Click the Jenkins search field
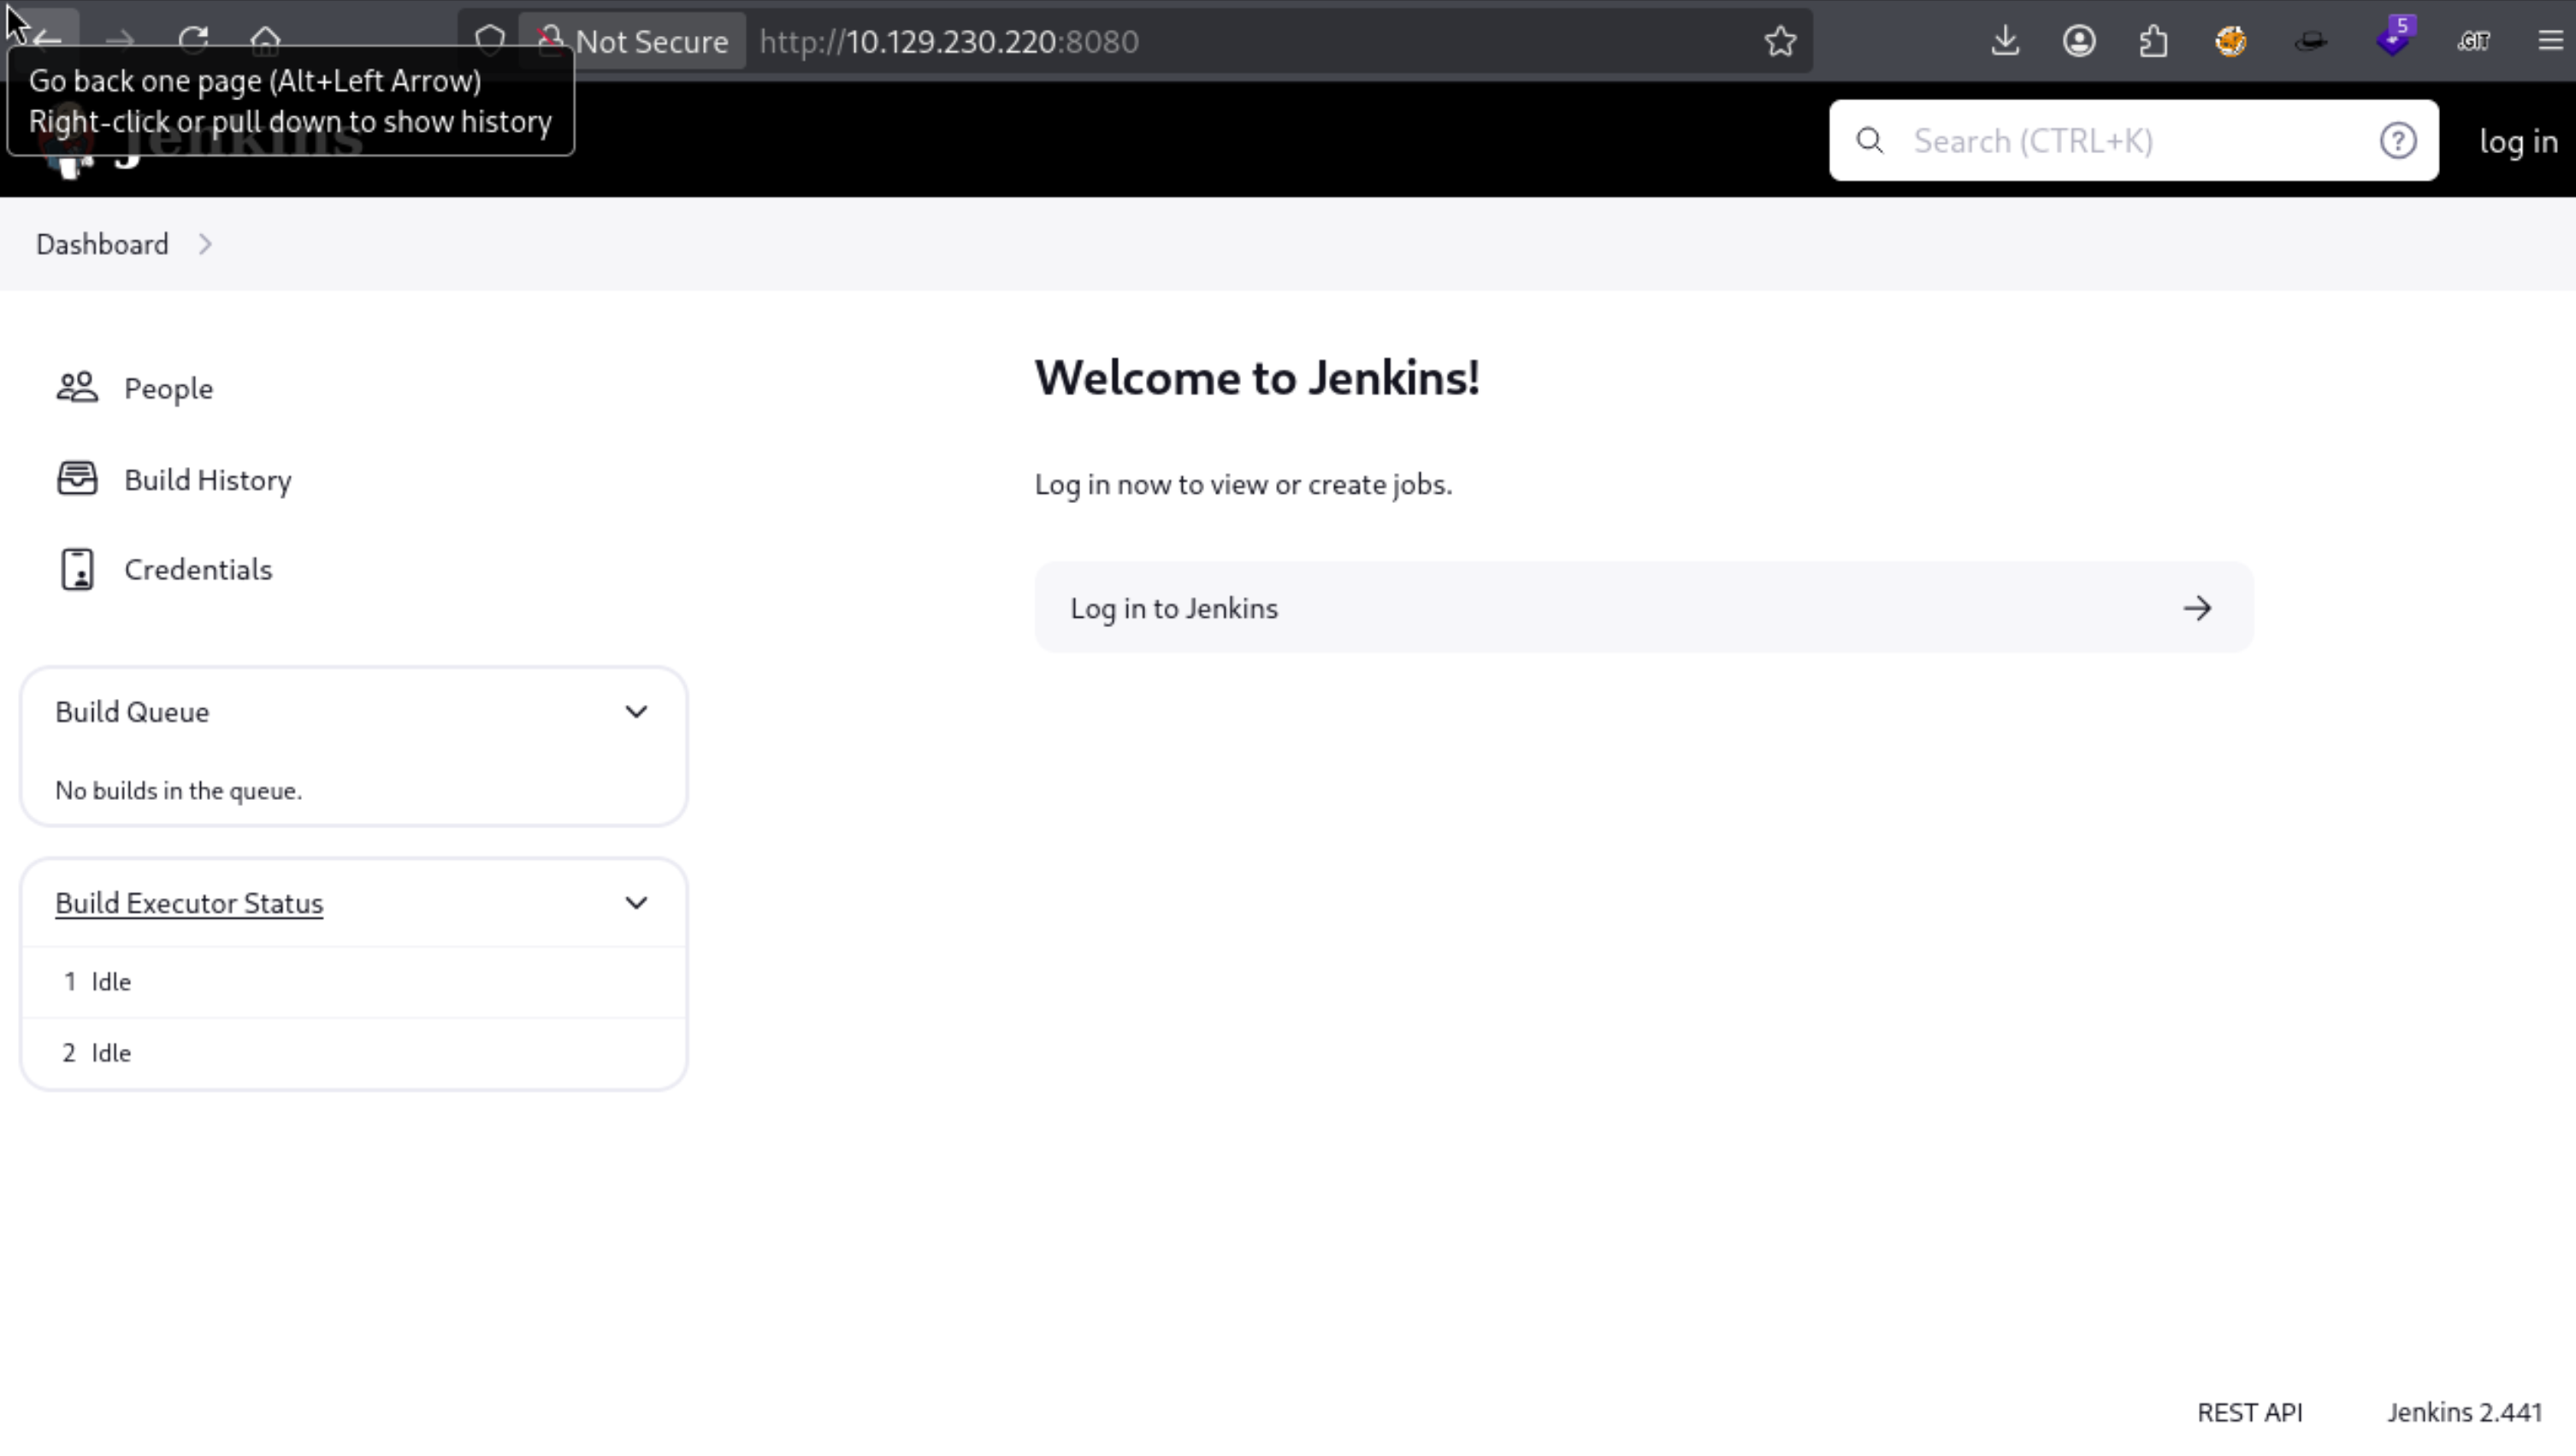2576x1456 pixels. click(2135, 141)
